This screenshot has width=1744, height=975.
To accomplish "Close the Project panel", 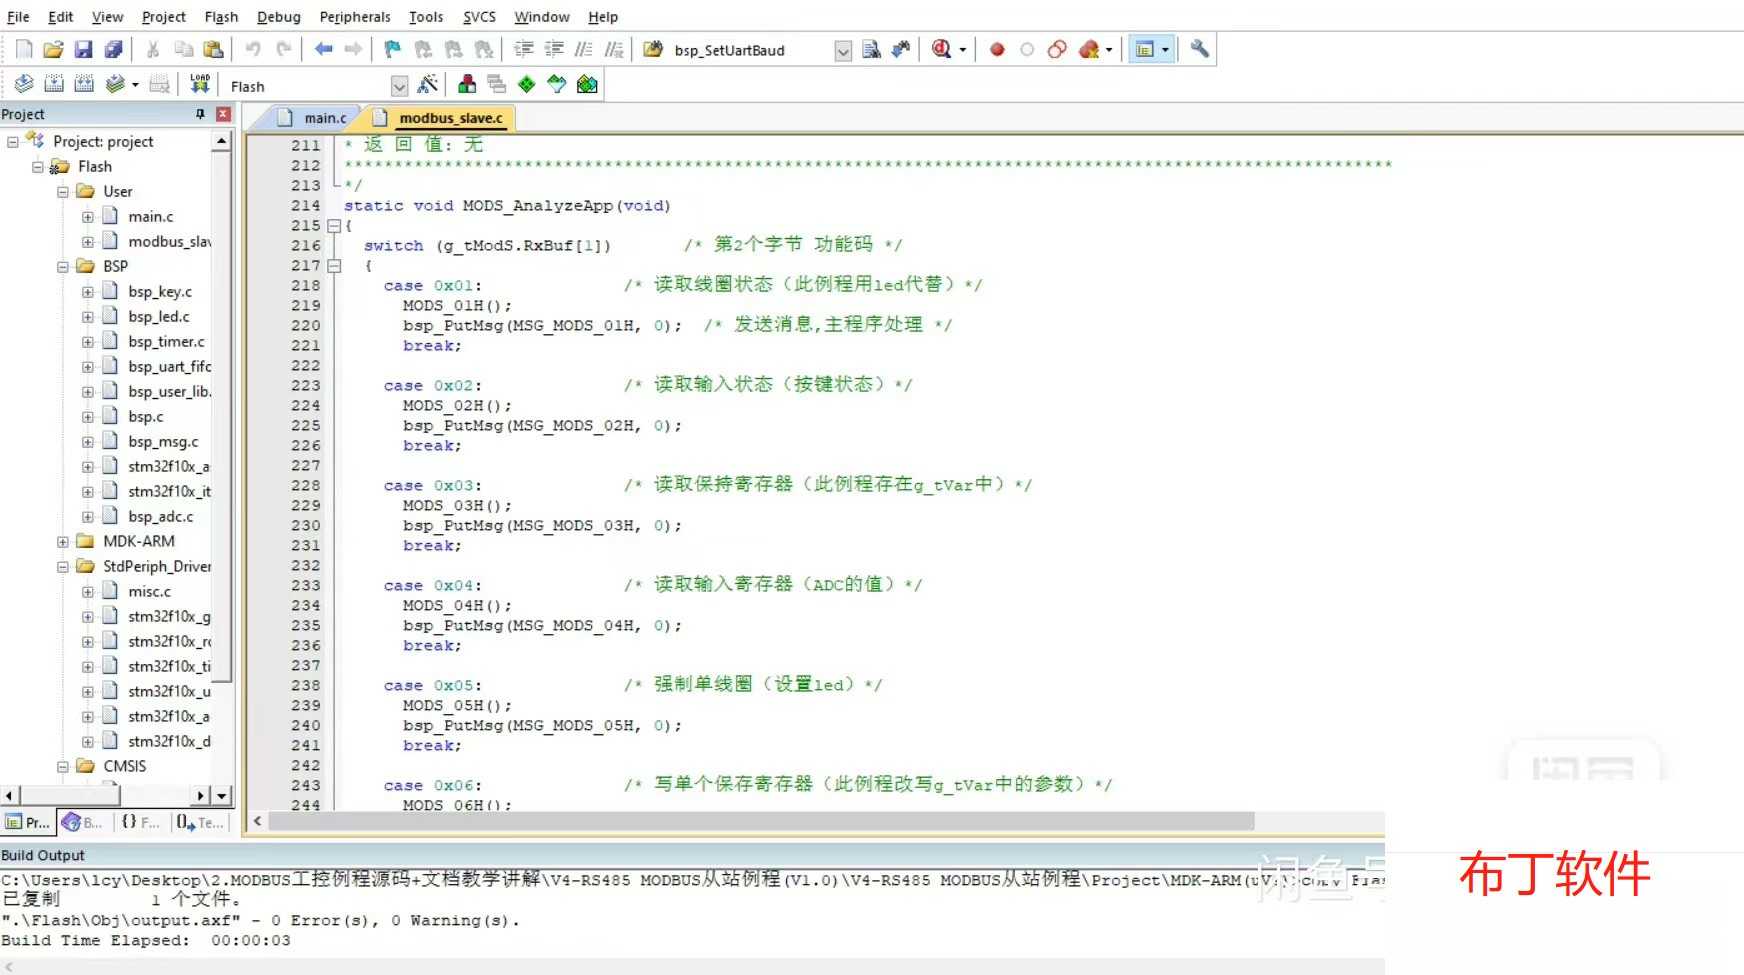I will tap(223, 114).
